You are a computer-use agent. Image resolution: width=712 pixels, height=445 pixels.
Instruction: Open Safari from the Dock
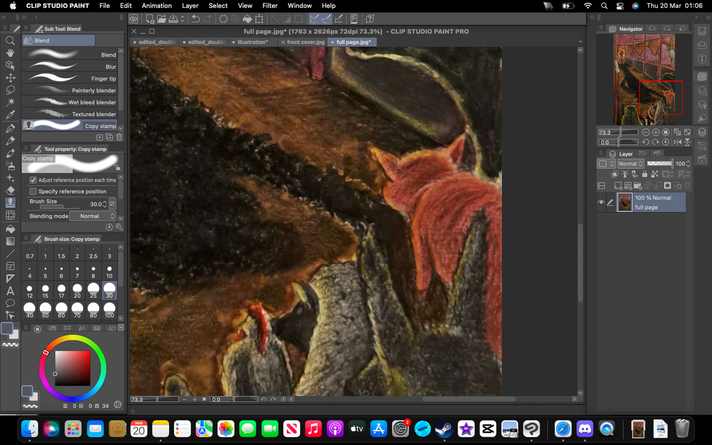click(563, 428)
